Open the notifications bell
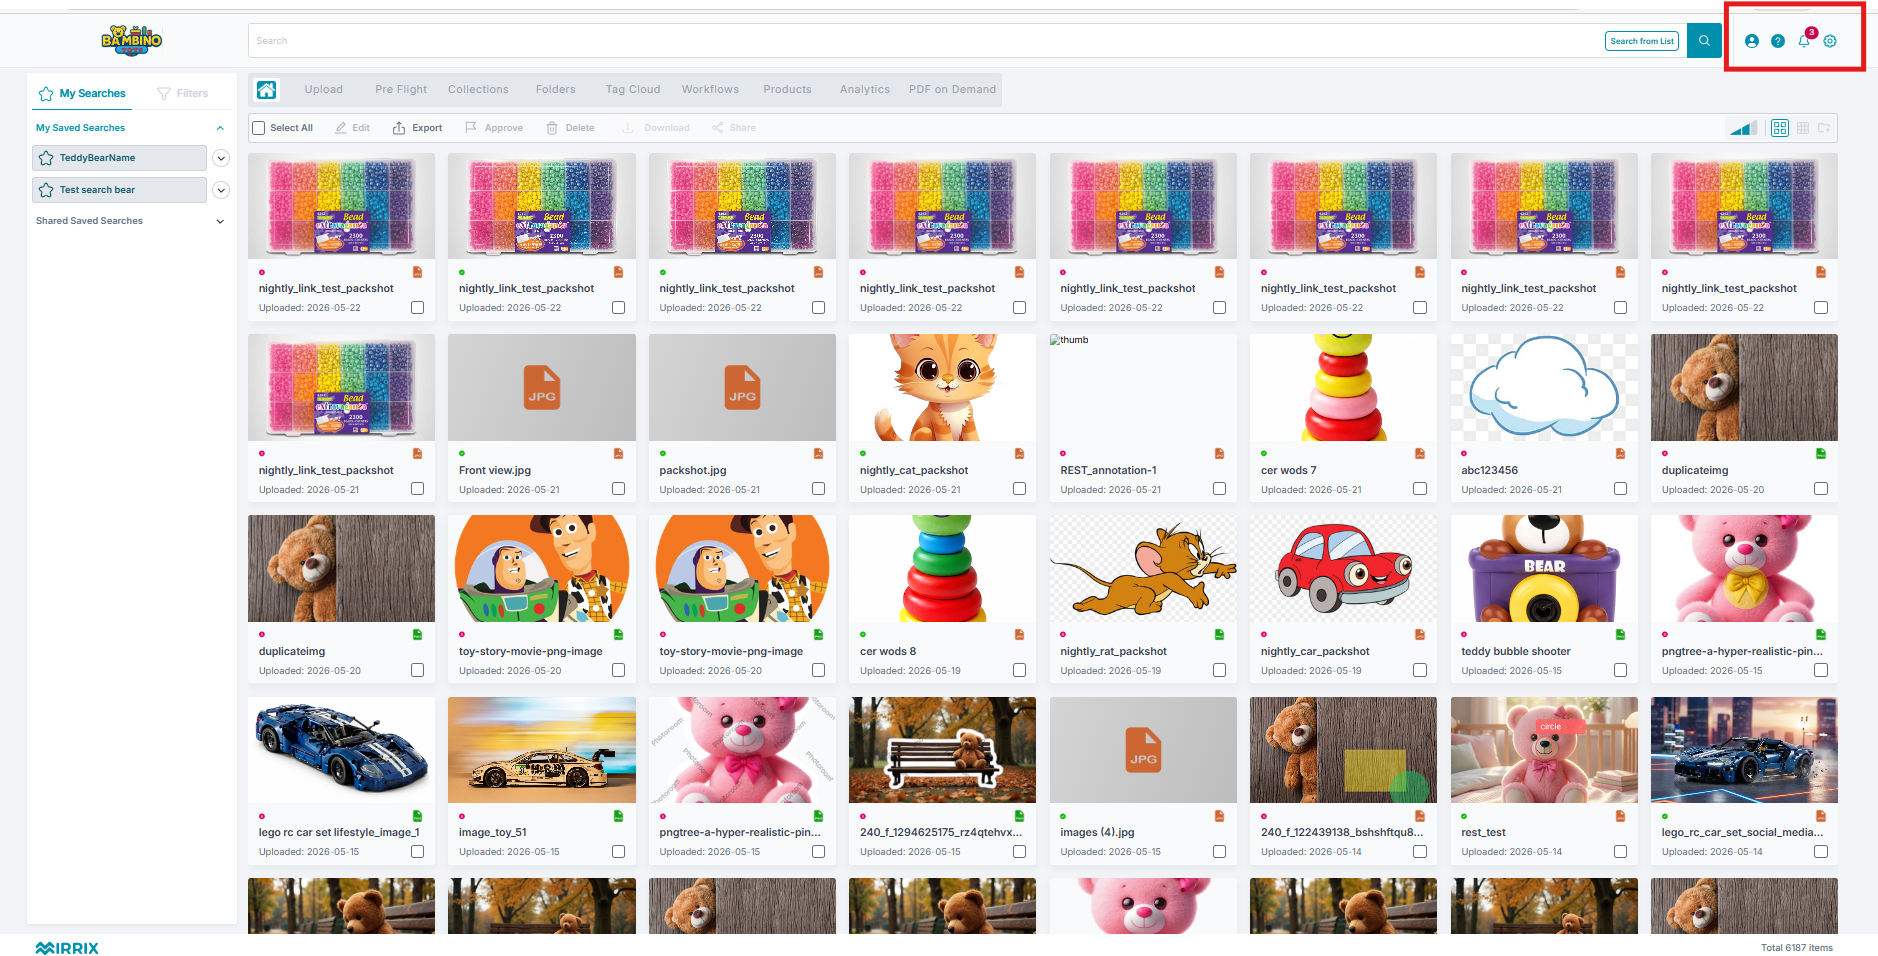1878x956 pixels. pyautogui.click(x=1804, y=41)
